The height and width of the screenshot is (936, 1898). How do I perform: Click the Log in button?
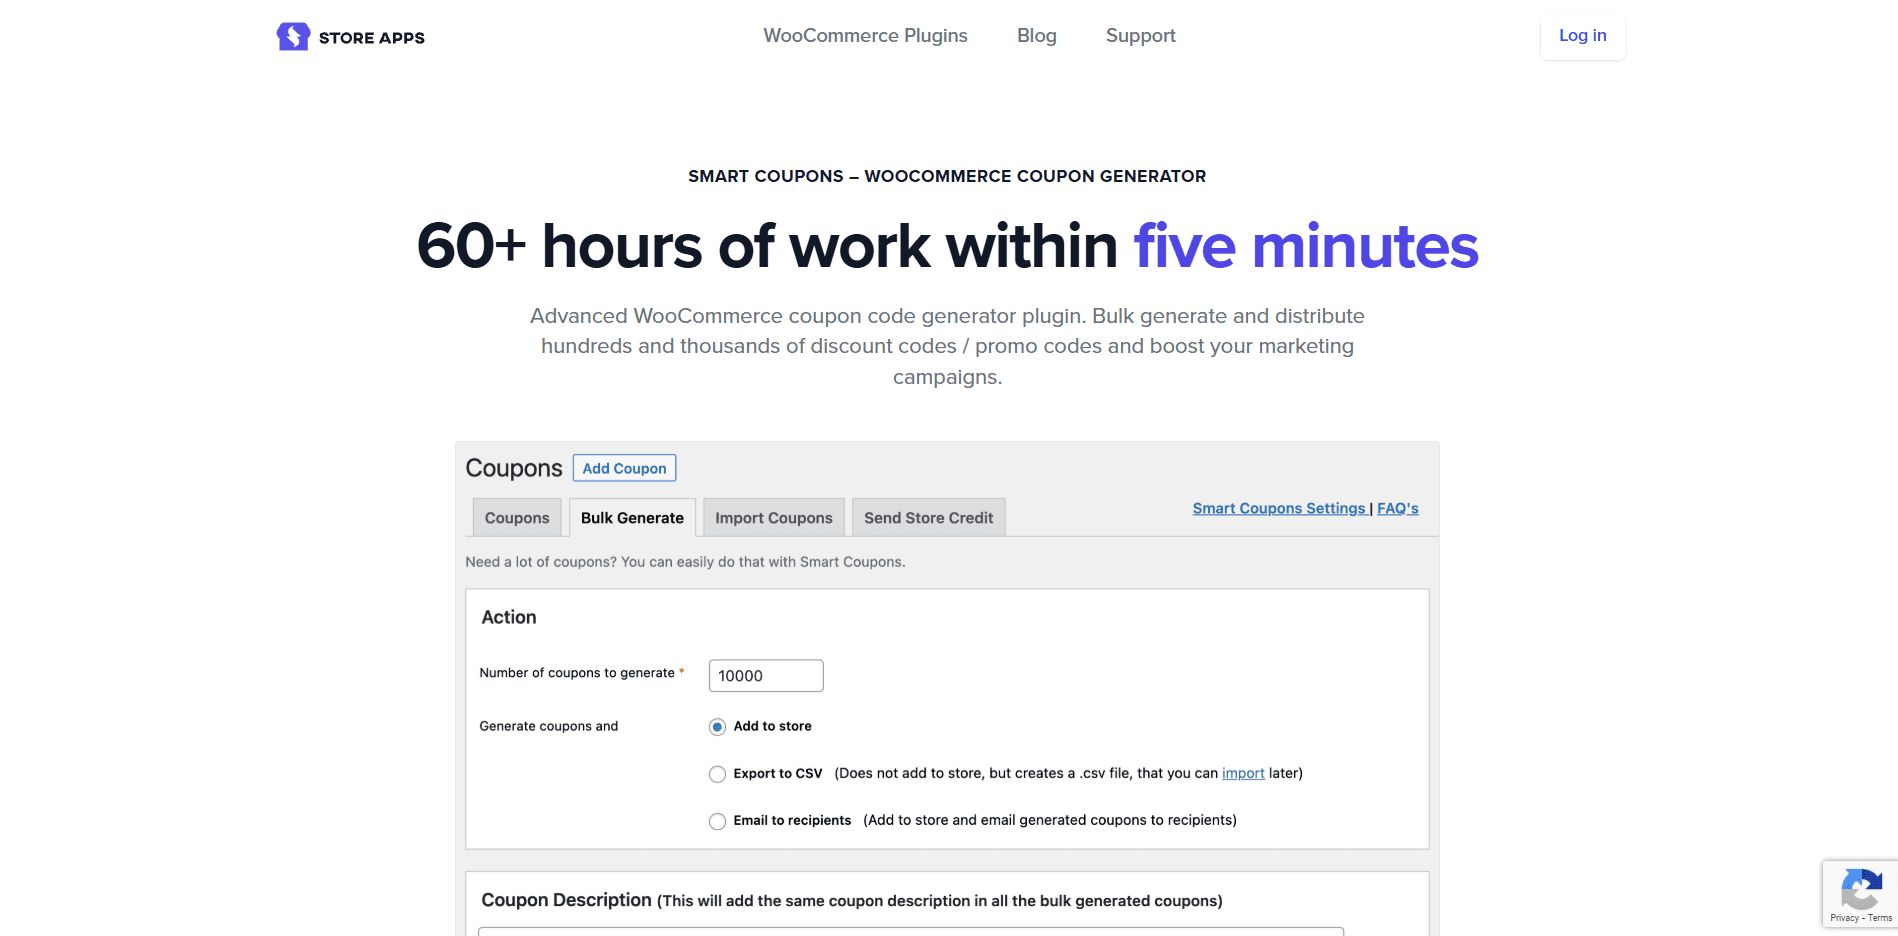(1582, 36)
